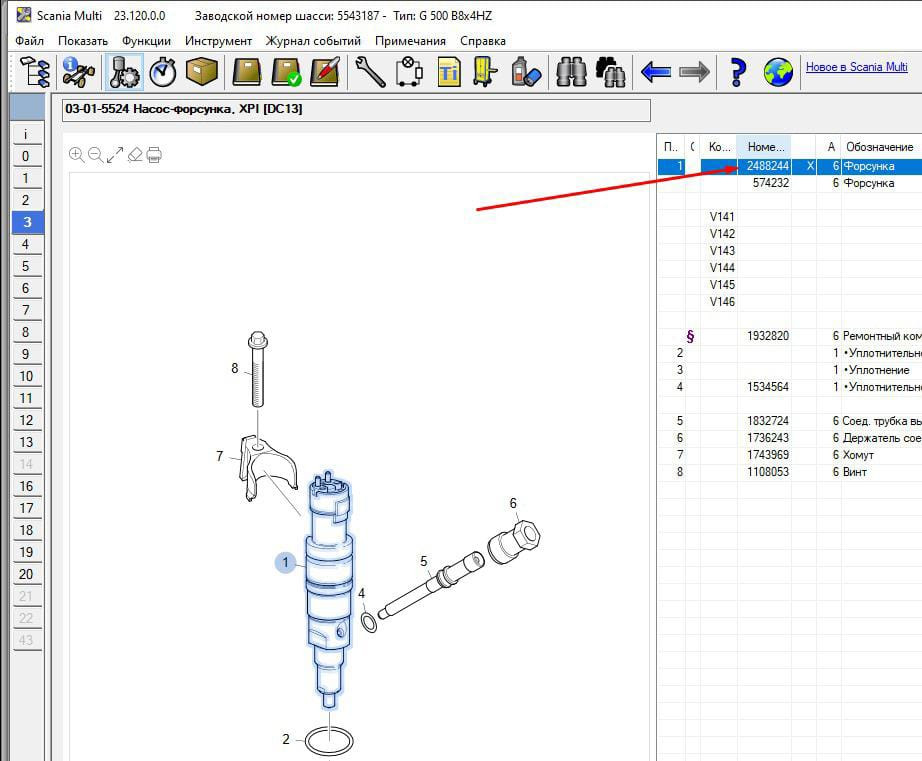The height and width of the screenshot is (761, 922).
Task: Click the wrench tools icon
Action: pos(369,72)
